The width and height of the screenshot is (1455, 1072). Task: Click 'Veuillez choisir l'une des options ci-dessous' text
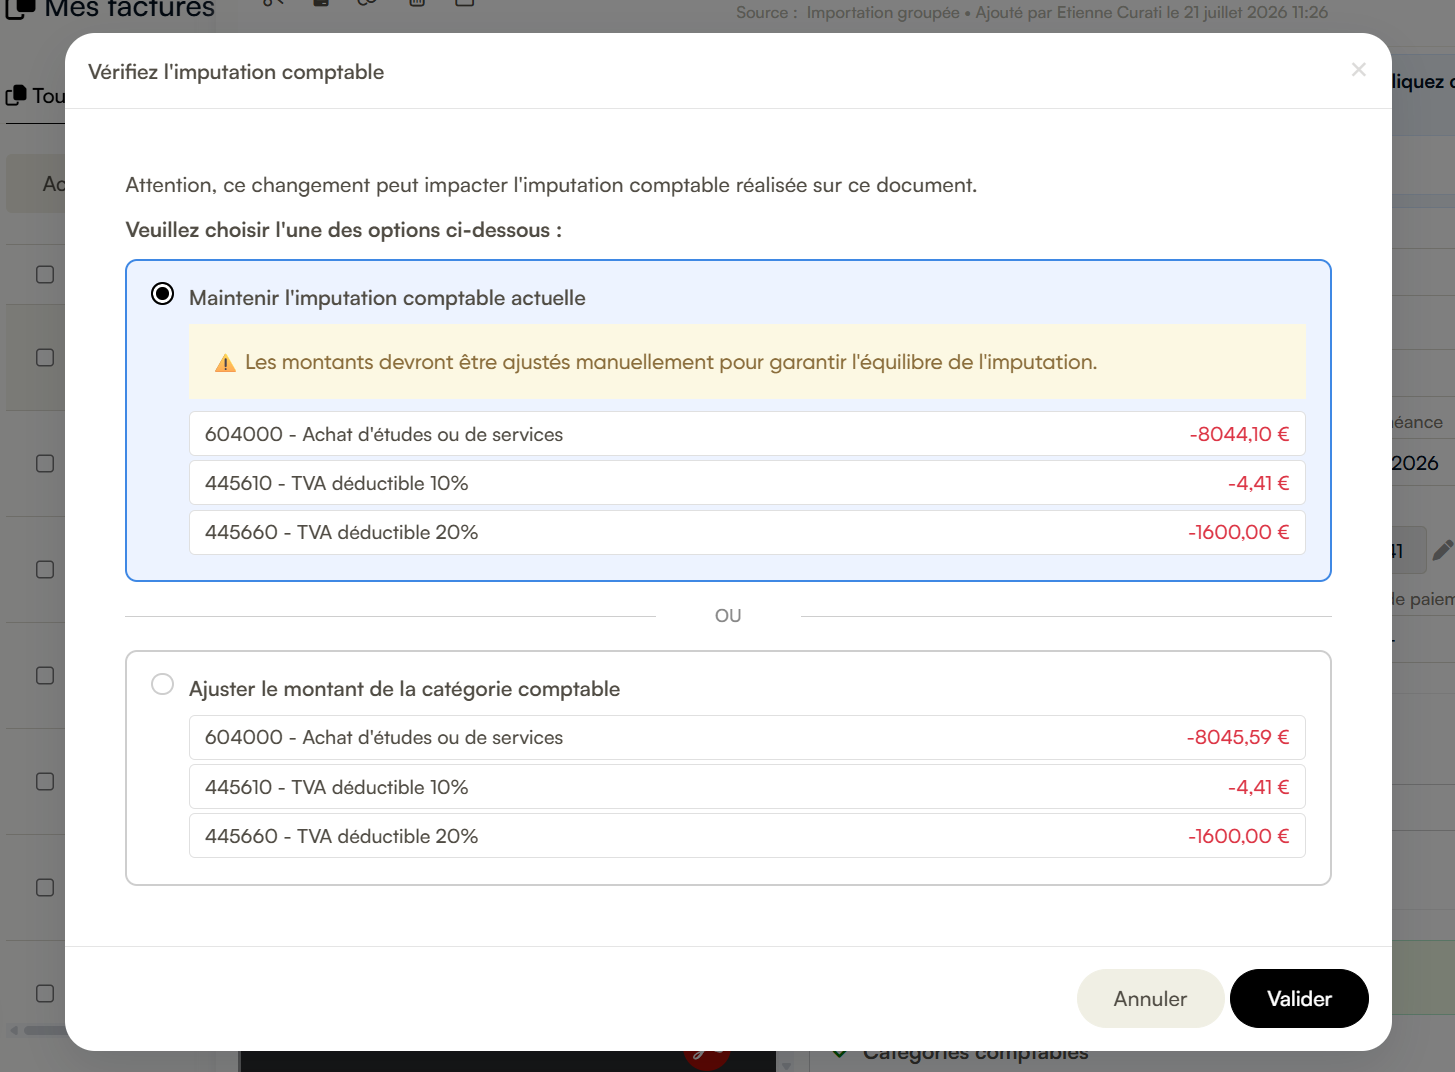(x=343, y=230)
